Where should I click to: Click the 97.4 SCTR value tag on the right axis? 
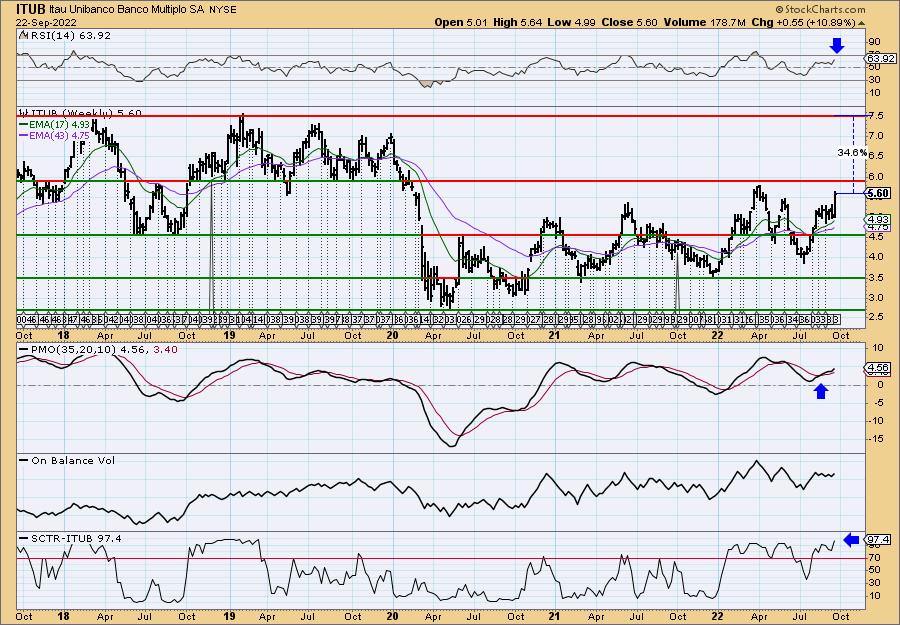[x=879, y=540]
